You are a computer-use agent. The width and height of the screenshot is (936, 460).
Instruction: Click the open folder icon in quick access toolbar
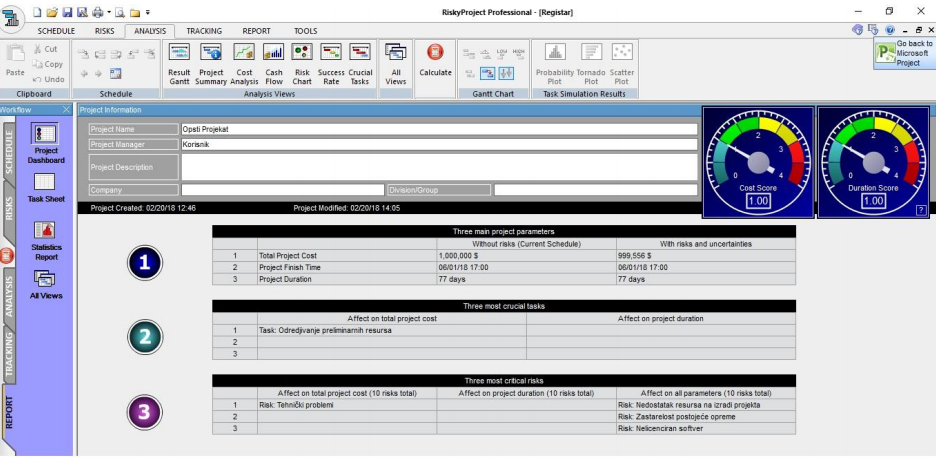(x=52, y=12)
